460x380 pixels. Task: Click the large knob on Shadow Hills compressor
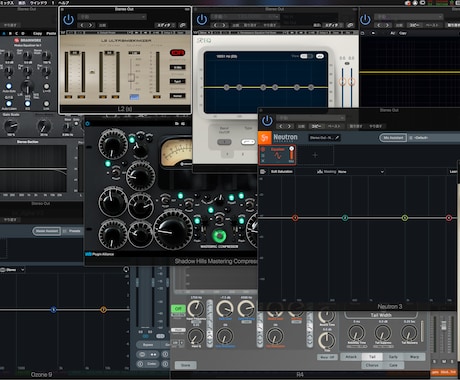click(173, 230)
